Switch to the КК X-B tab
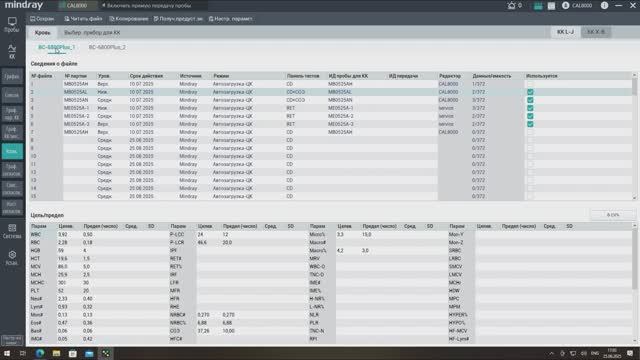The width and height of the screenshot is (640, 360). tap(596, 32)
